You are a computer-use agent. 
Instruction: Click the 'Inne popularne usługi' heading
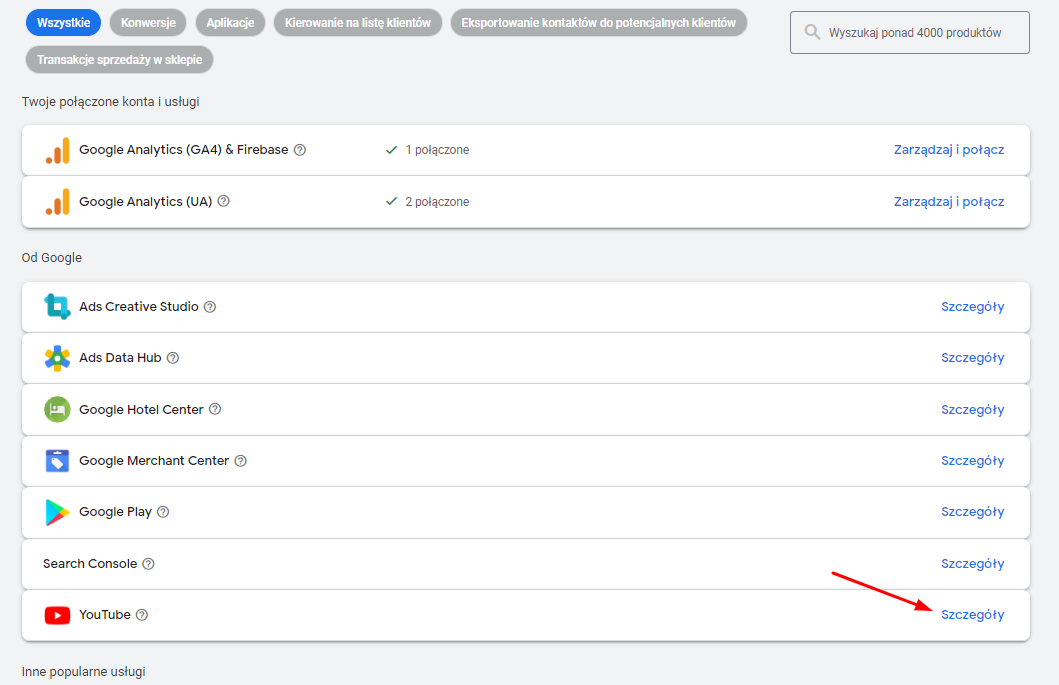[x=84, y=671]
